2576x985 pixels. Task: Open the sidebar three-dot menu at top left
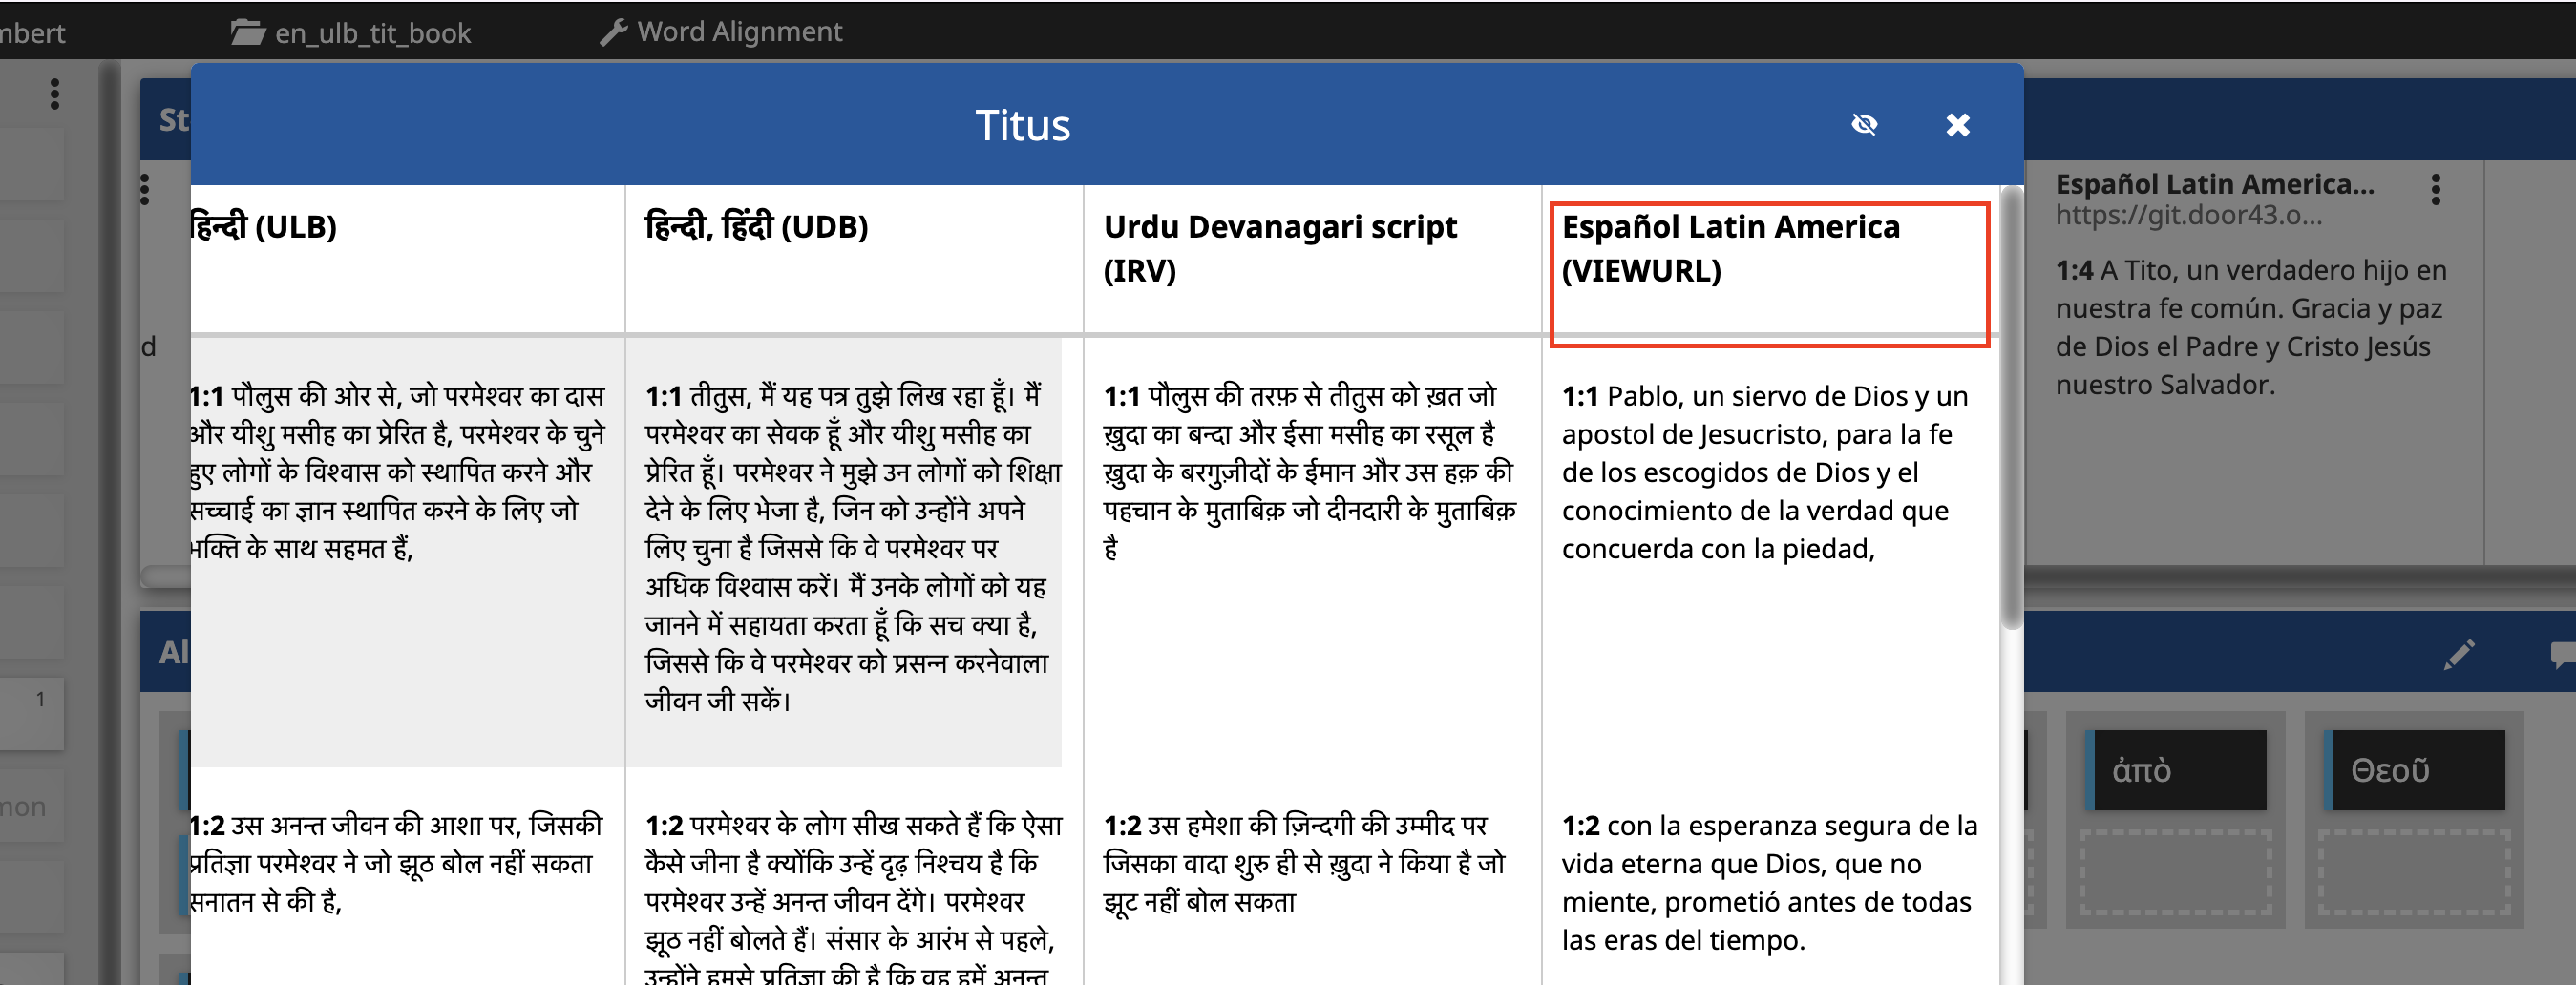55,94
